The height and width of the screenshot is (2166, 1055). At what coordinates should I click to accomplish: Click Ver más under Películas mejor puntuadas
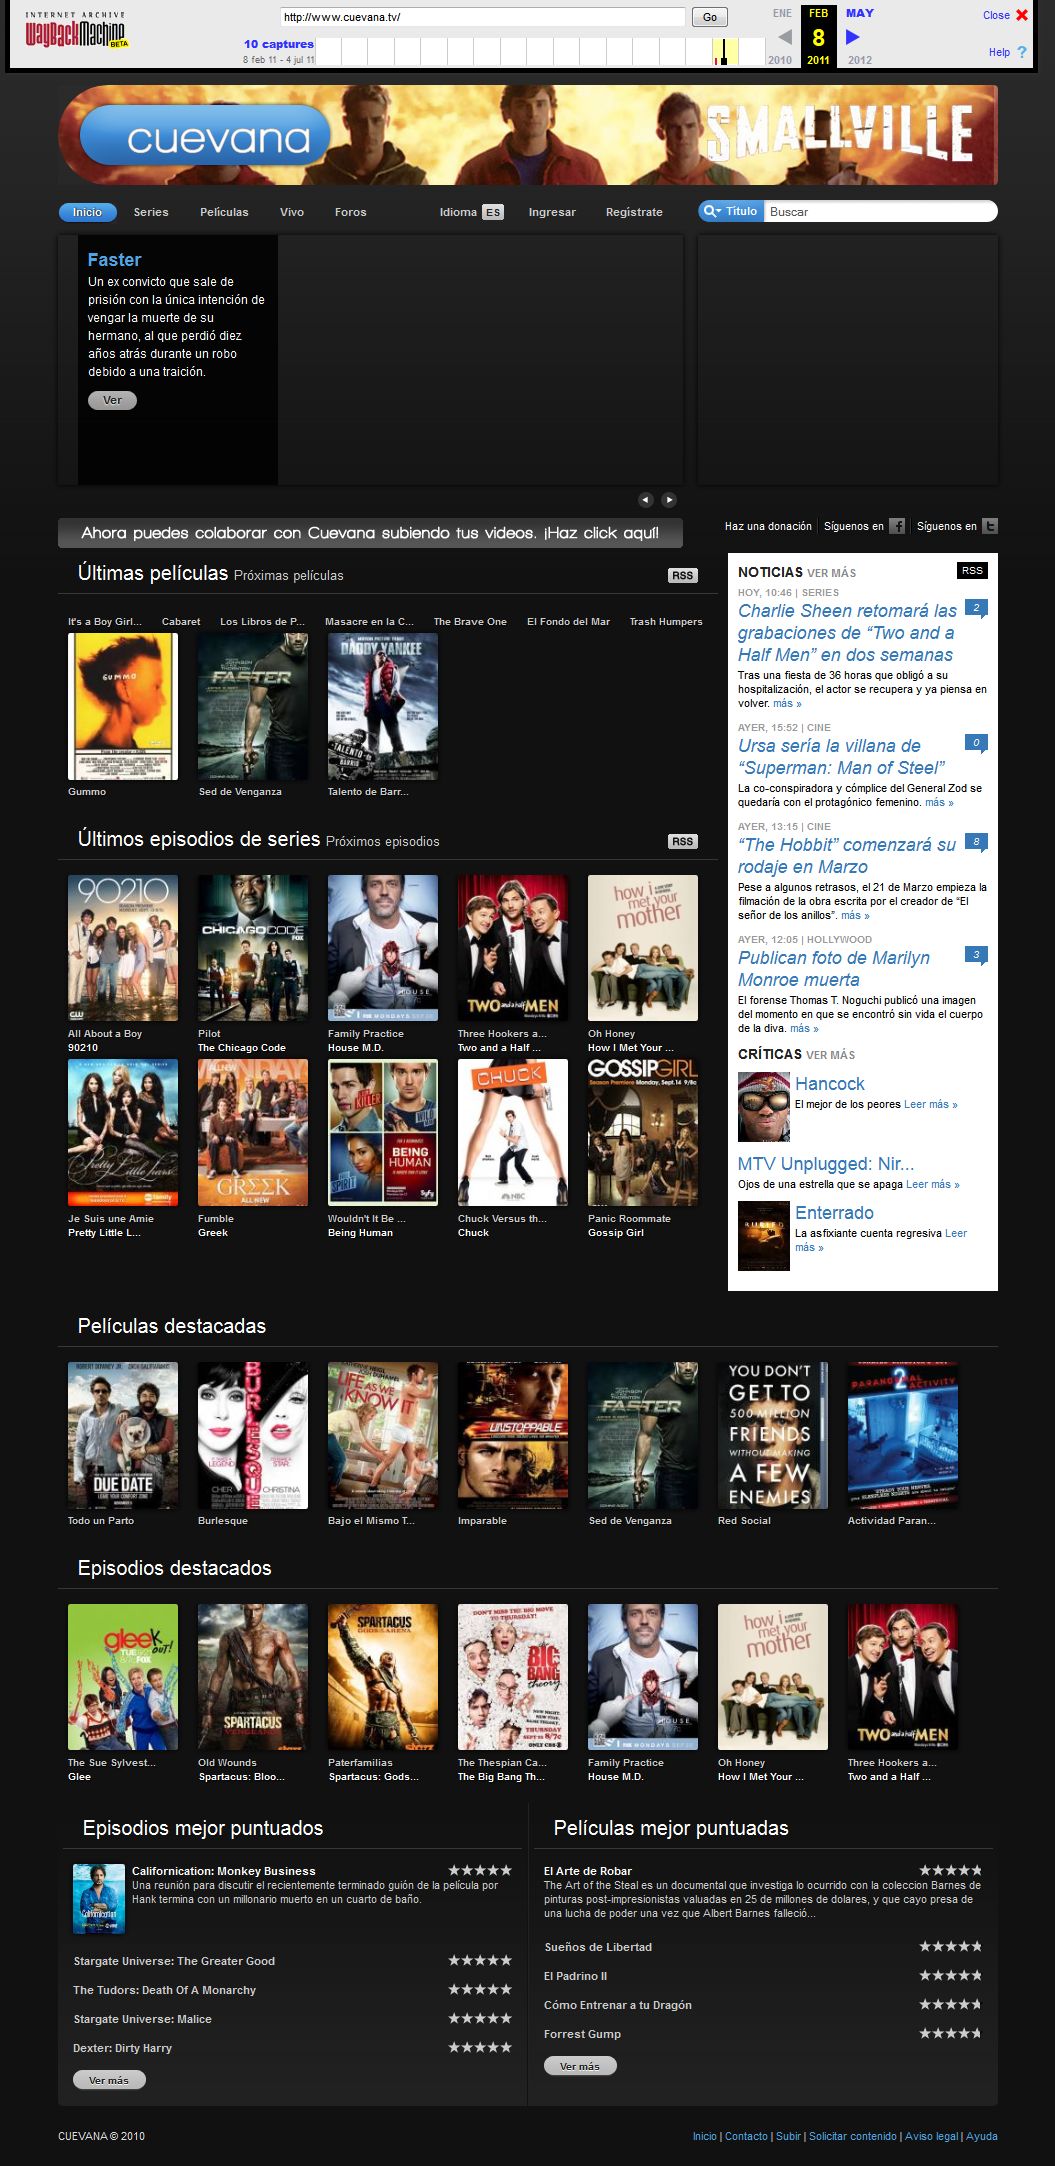click(580, 2066)
